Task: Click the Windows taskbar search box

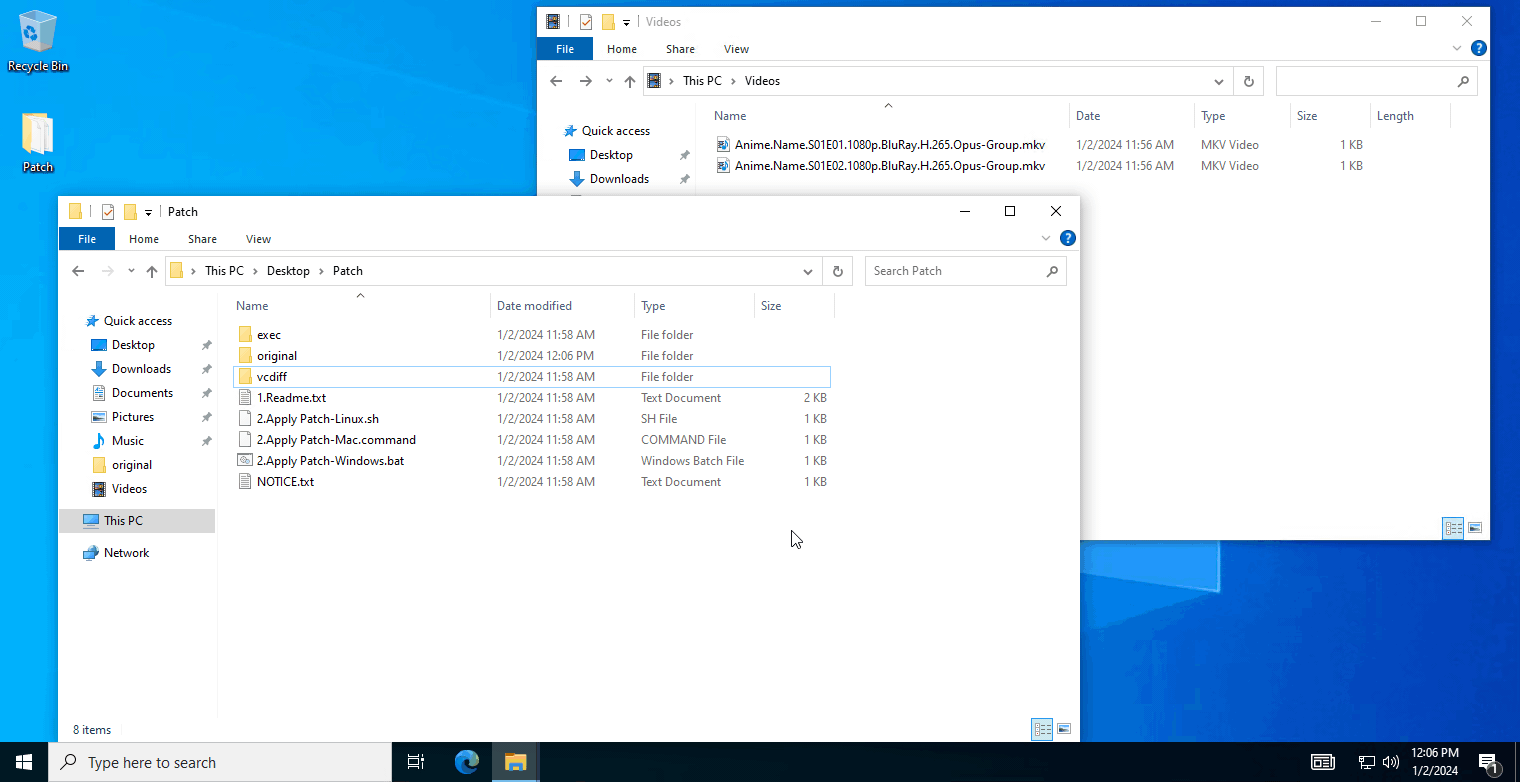Action: point(220,762)
